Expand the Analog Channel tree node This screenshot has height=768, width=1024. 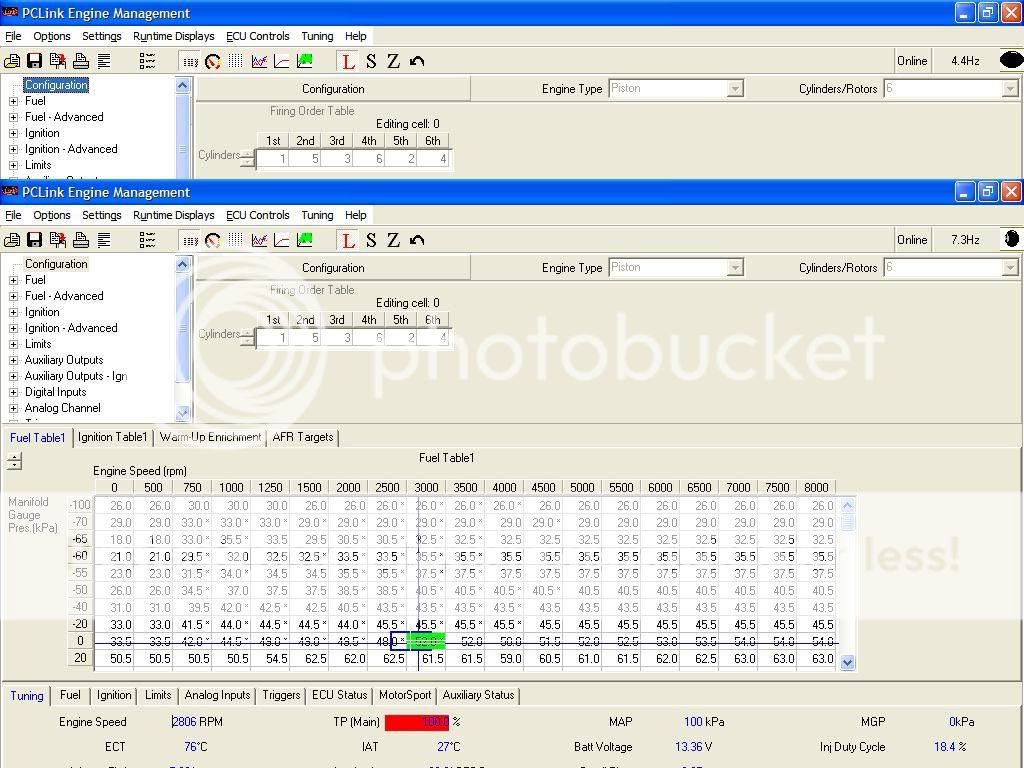point(13,408)
